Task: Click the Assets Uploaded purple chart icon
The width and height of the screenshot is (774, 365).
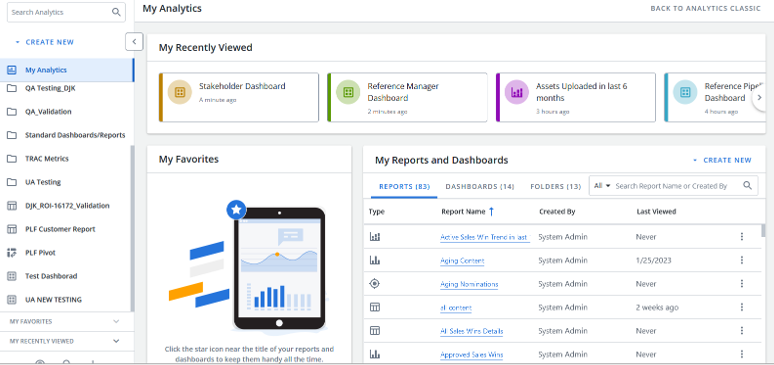Action: point(517,92)
